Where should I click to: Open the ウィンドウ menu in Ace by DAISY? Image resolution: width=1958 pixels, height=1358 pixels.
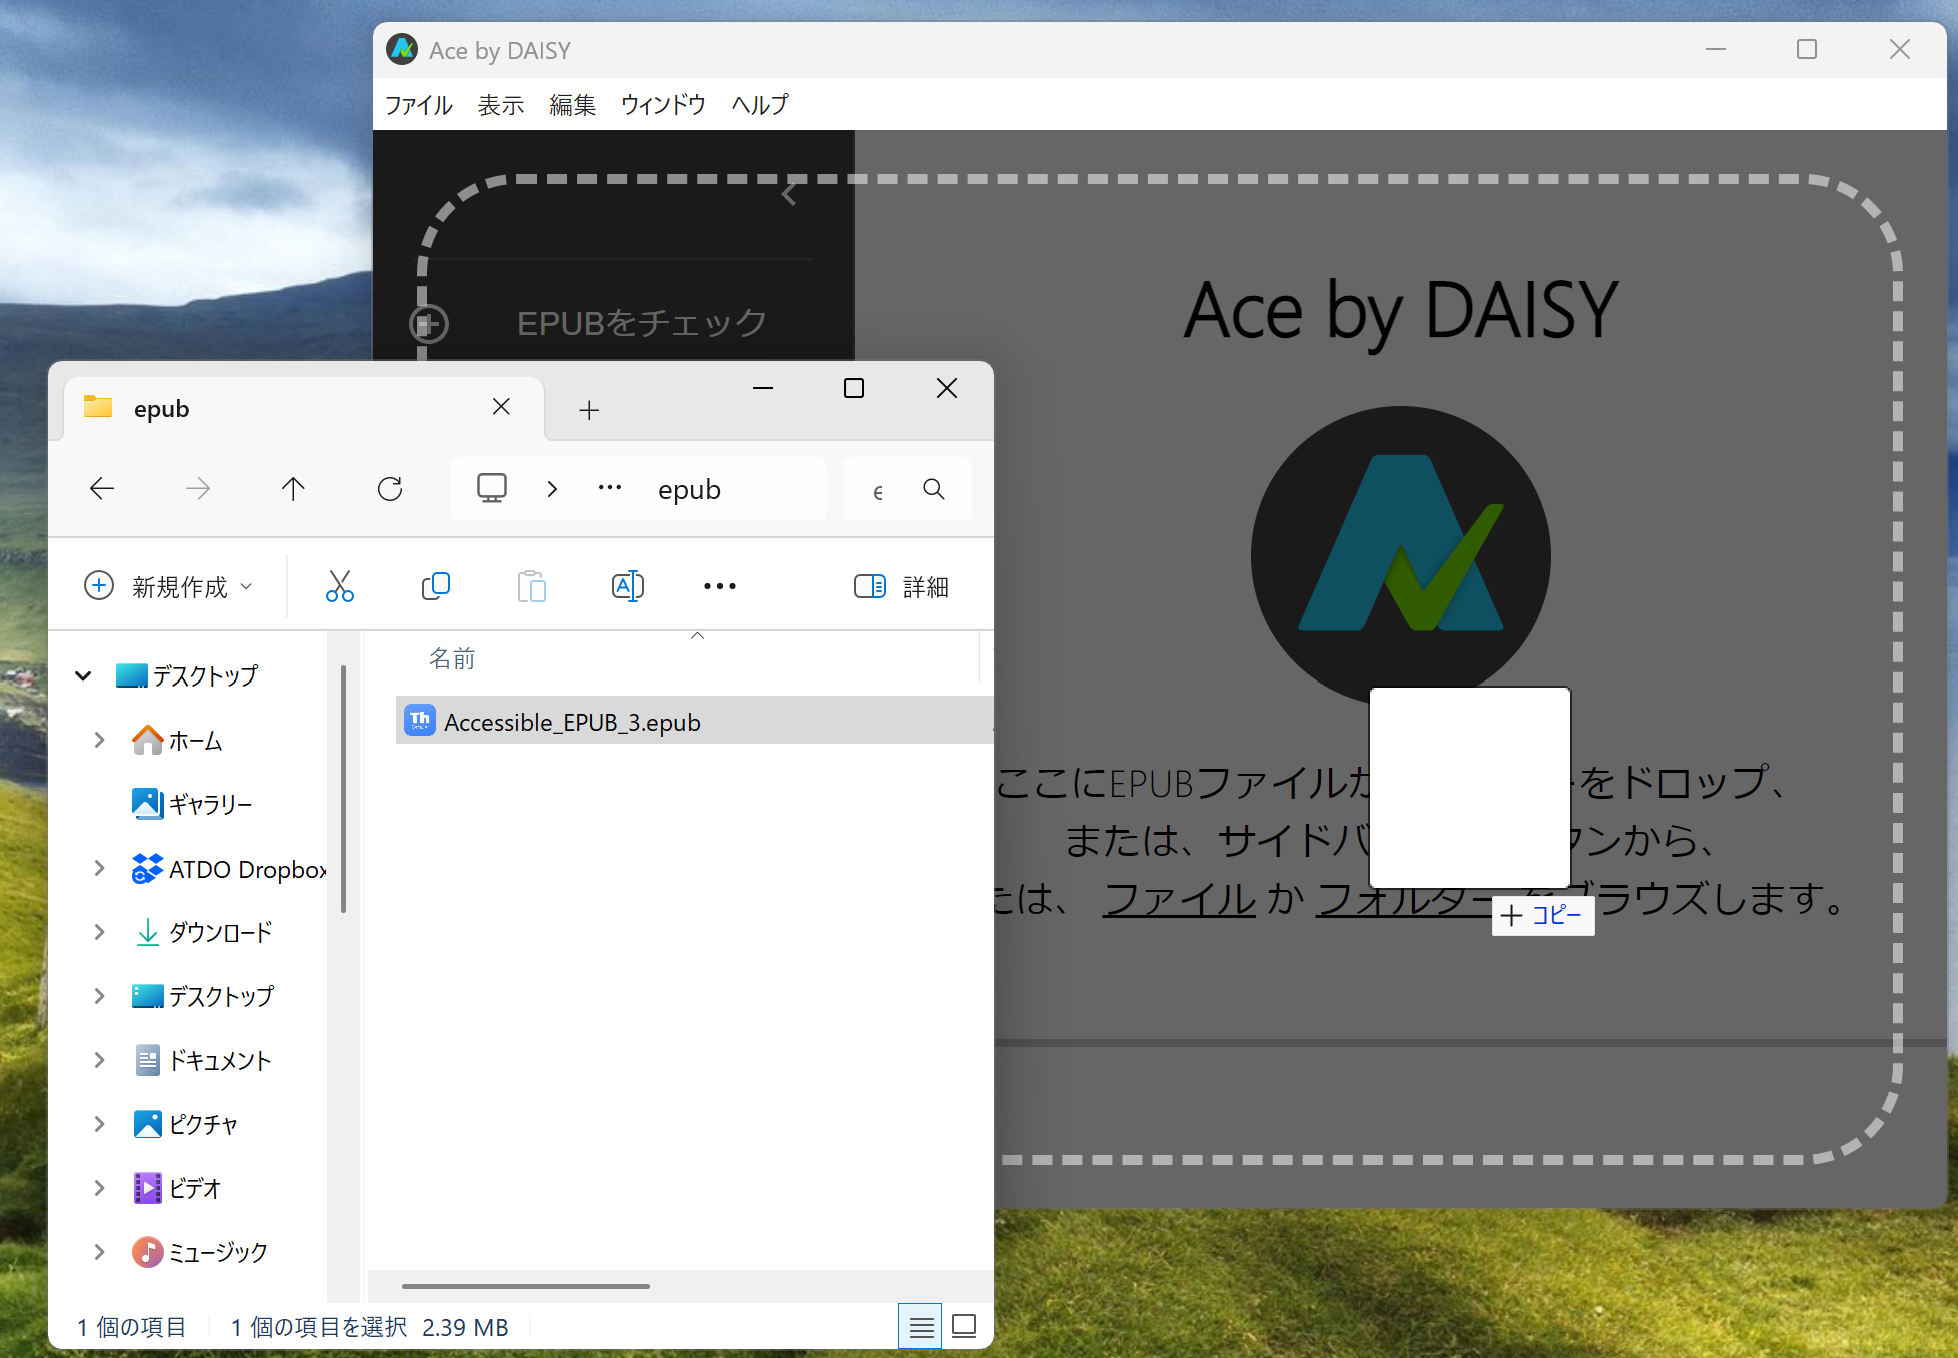pyautogui.click(x=663, y=105)
